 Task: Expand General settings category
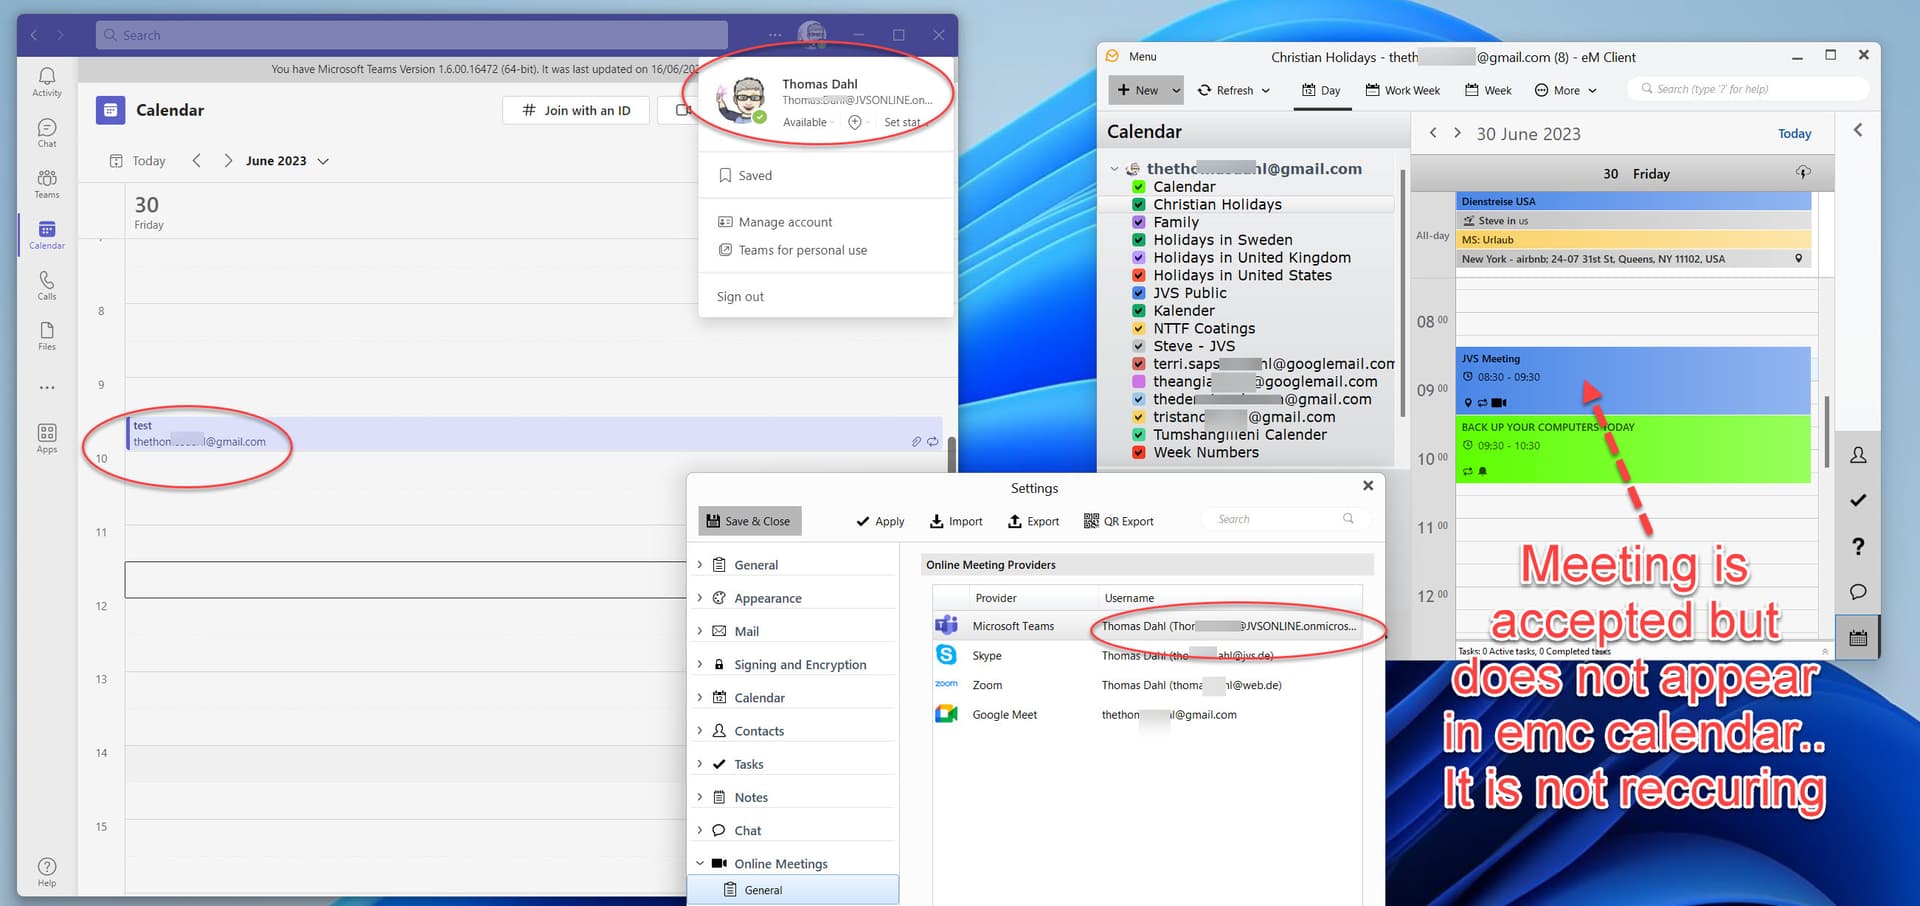click(699, 565)
